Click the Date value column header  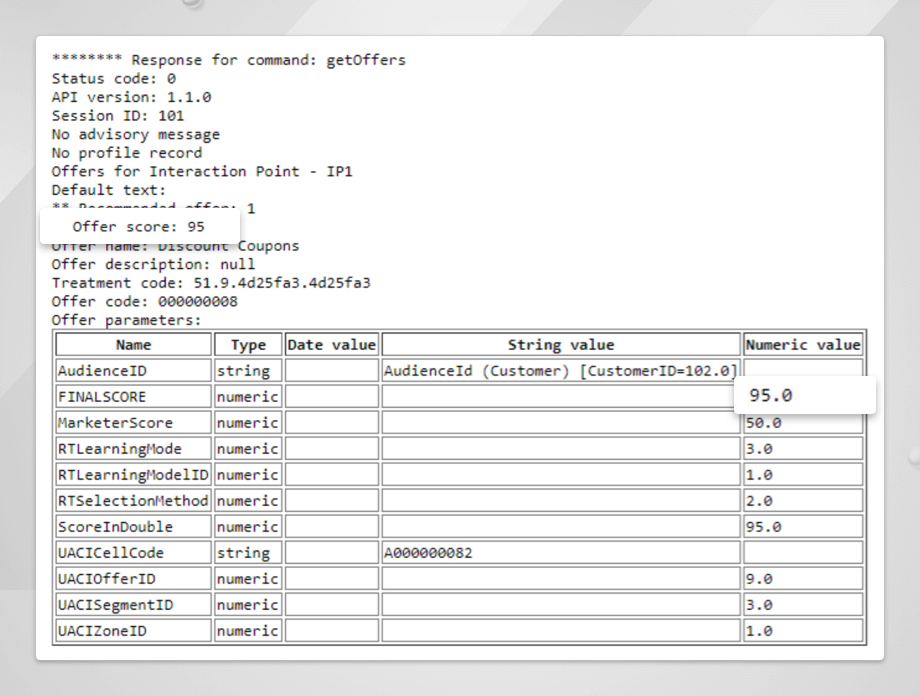click(331, 345)
